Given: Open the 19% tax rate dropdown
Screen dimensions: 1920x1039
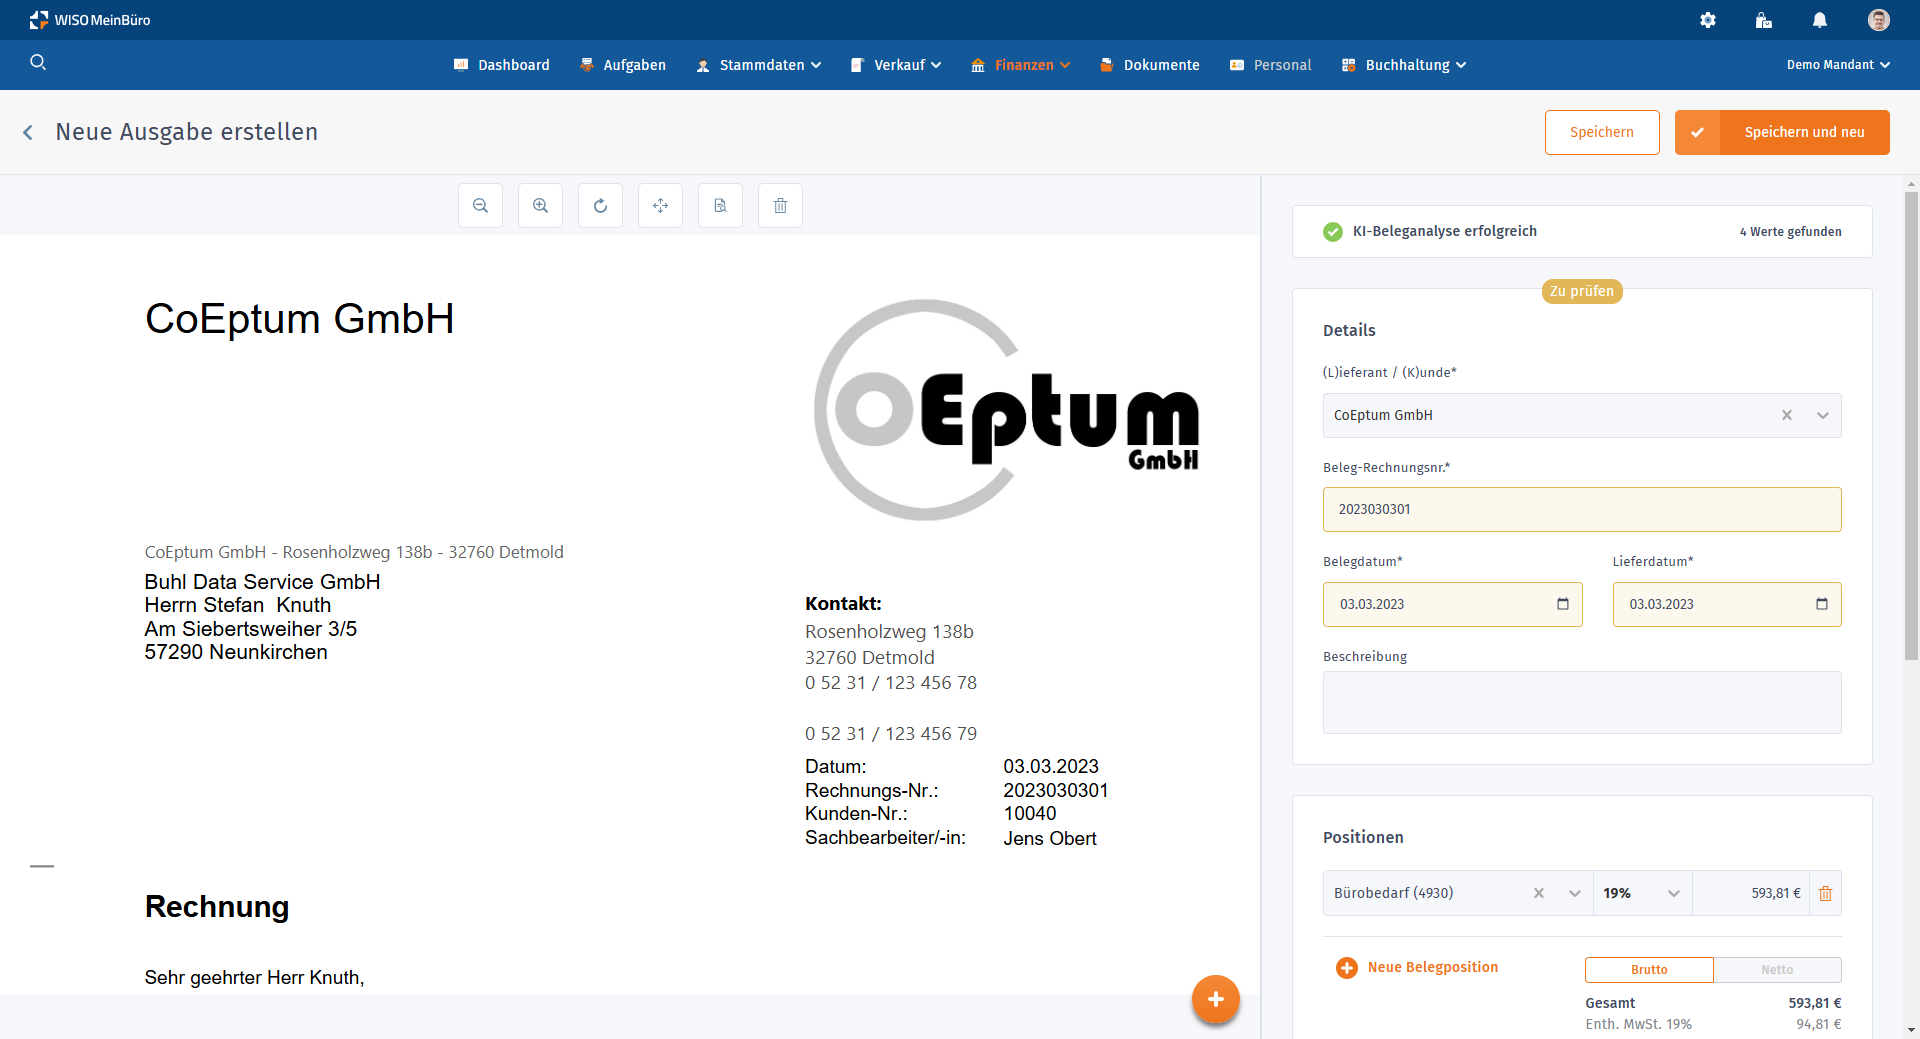Looking at the screenshot, I should pos(1642,893).
